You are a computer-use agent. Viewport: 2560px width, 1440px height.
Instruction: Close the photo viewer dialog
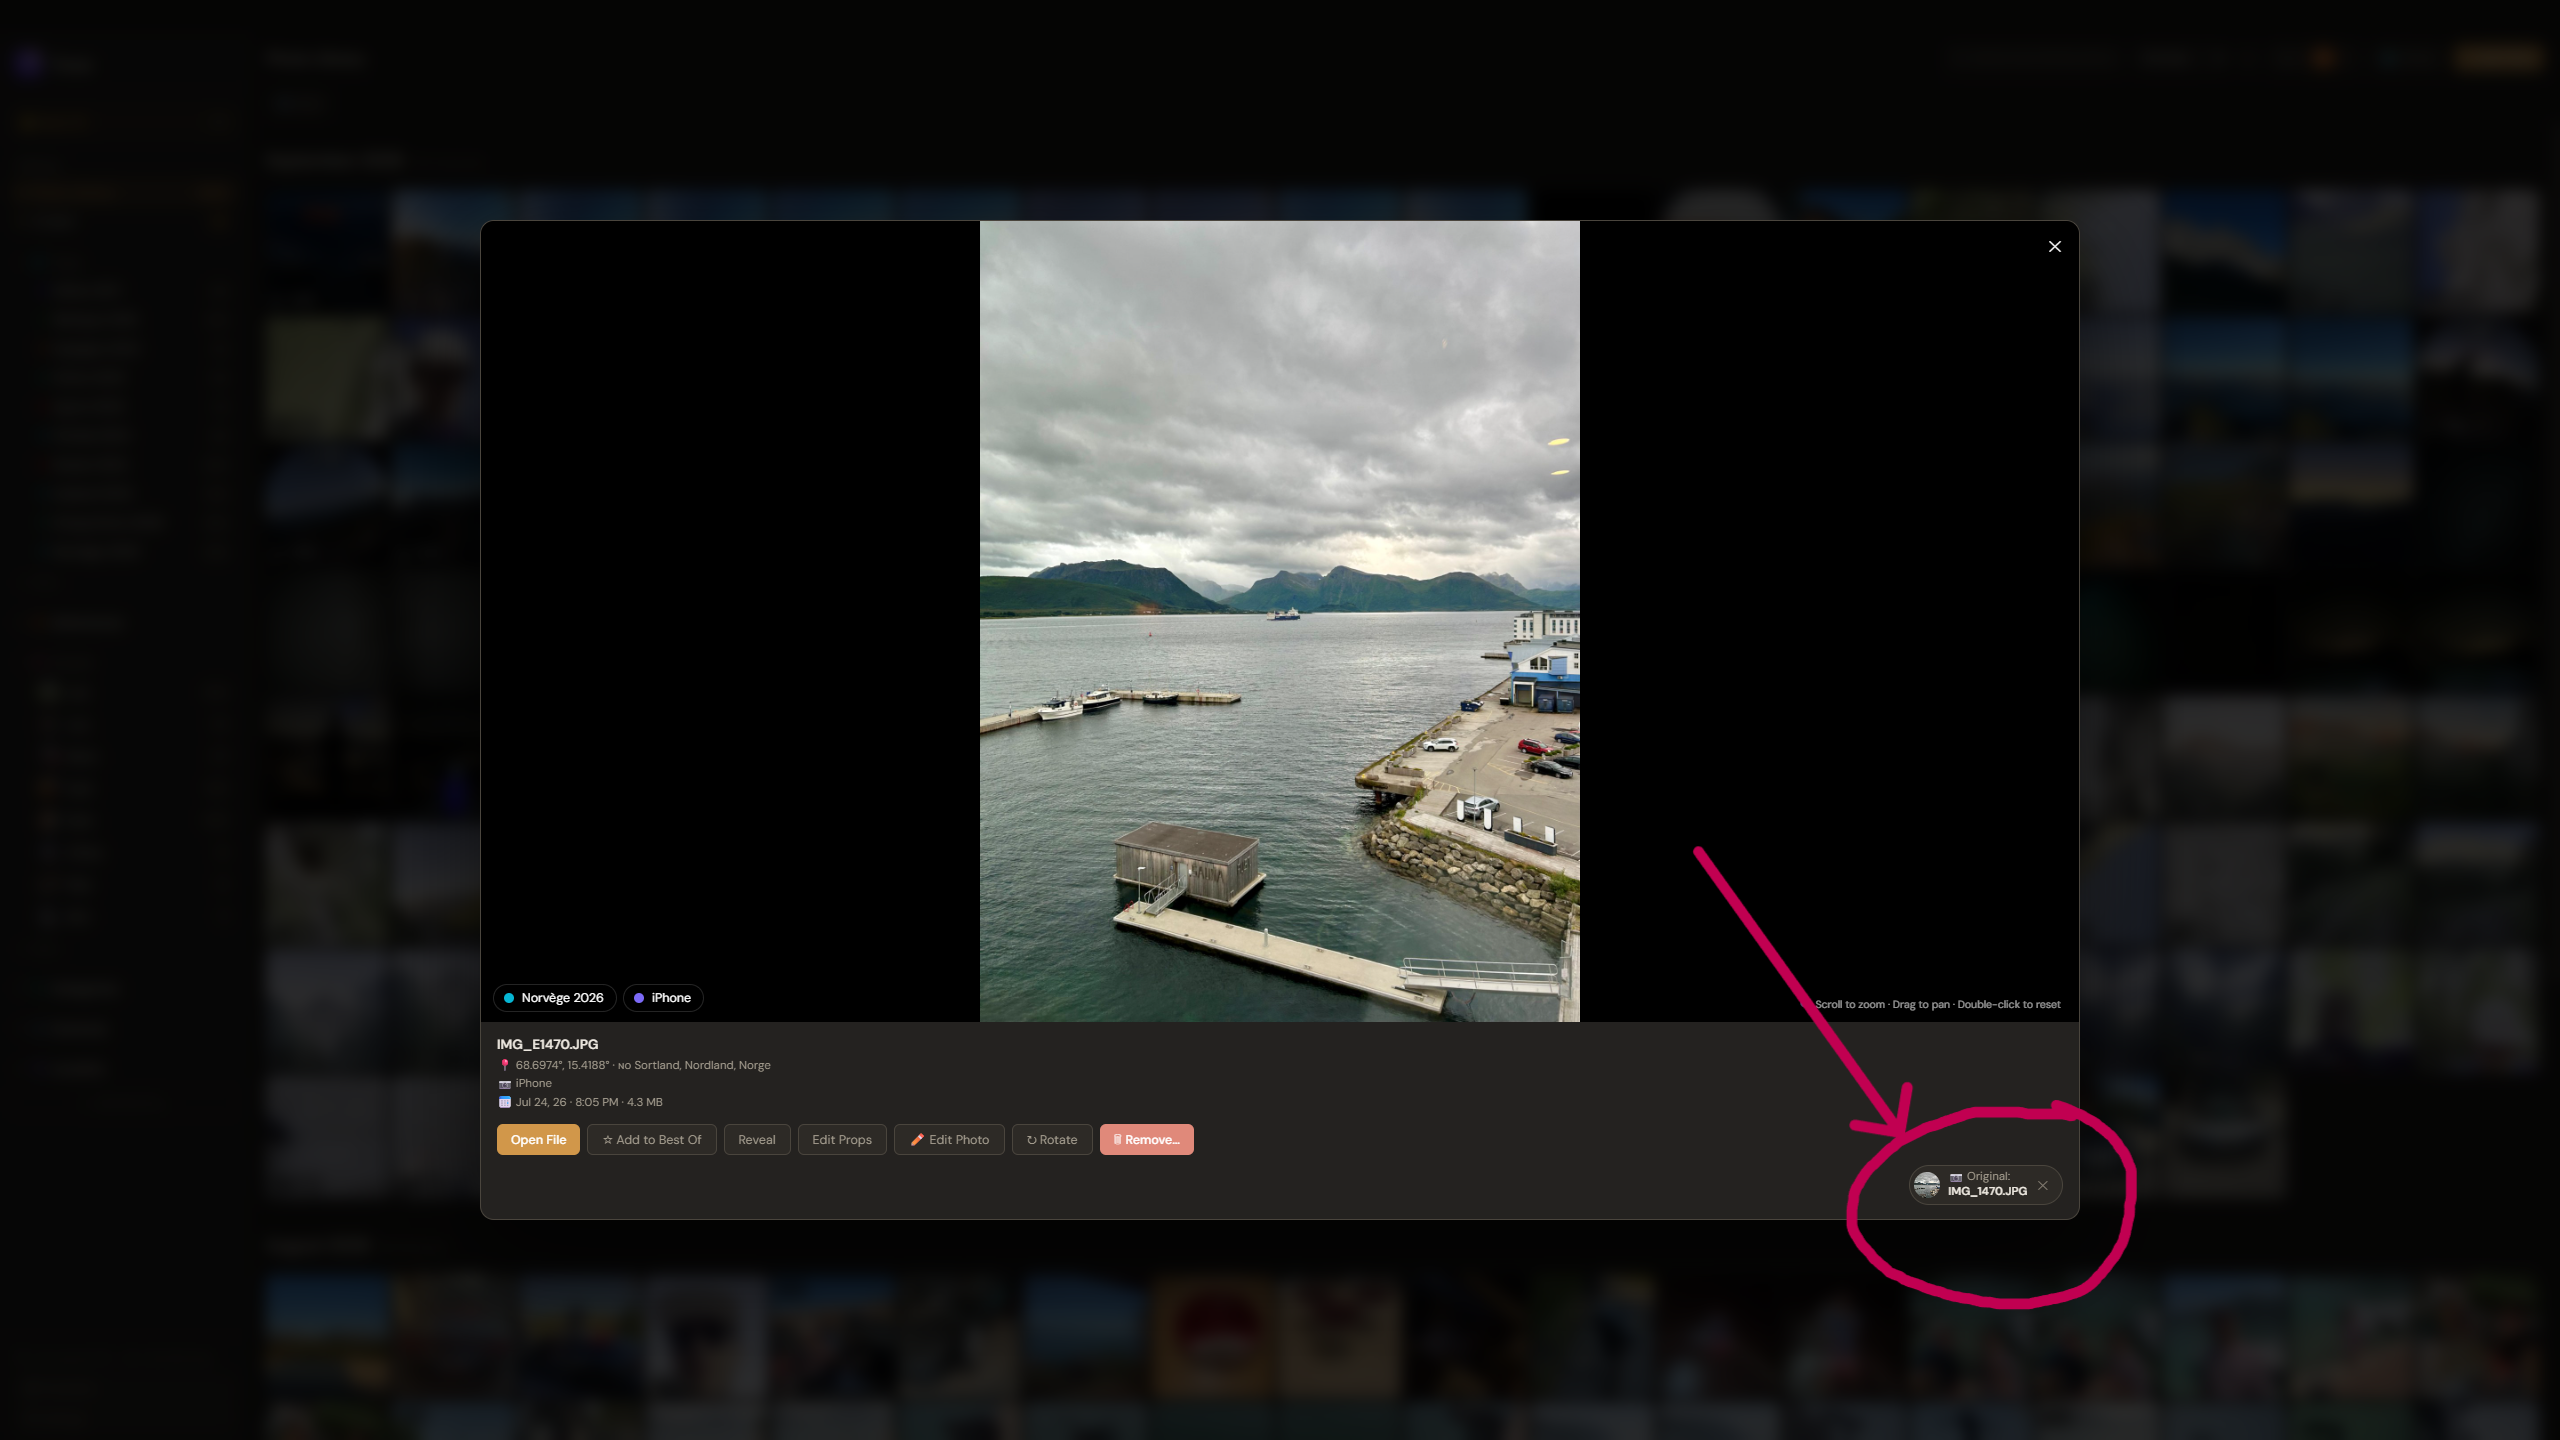click(x=2054, y=247)
